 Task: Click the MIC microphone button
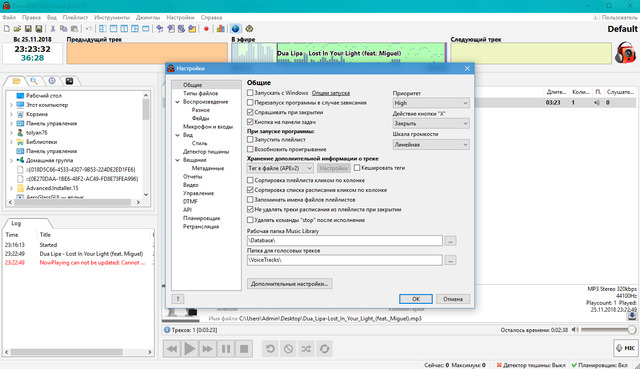[x=625, y=348]
